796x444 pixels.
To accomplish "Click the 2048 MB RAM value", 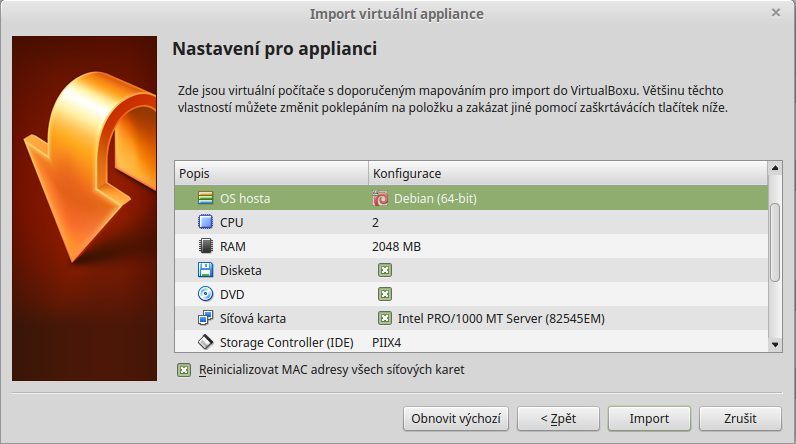I will [x=396, y=247].
